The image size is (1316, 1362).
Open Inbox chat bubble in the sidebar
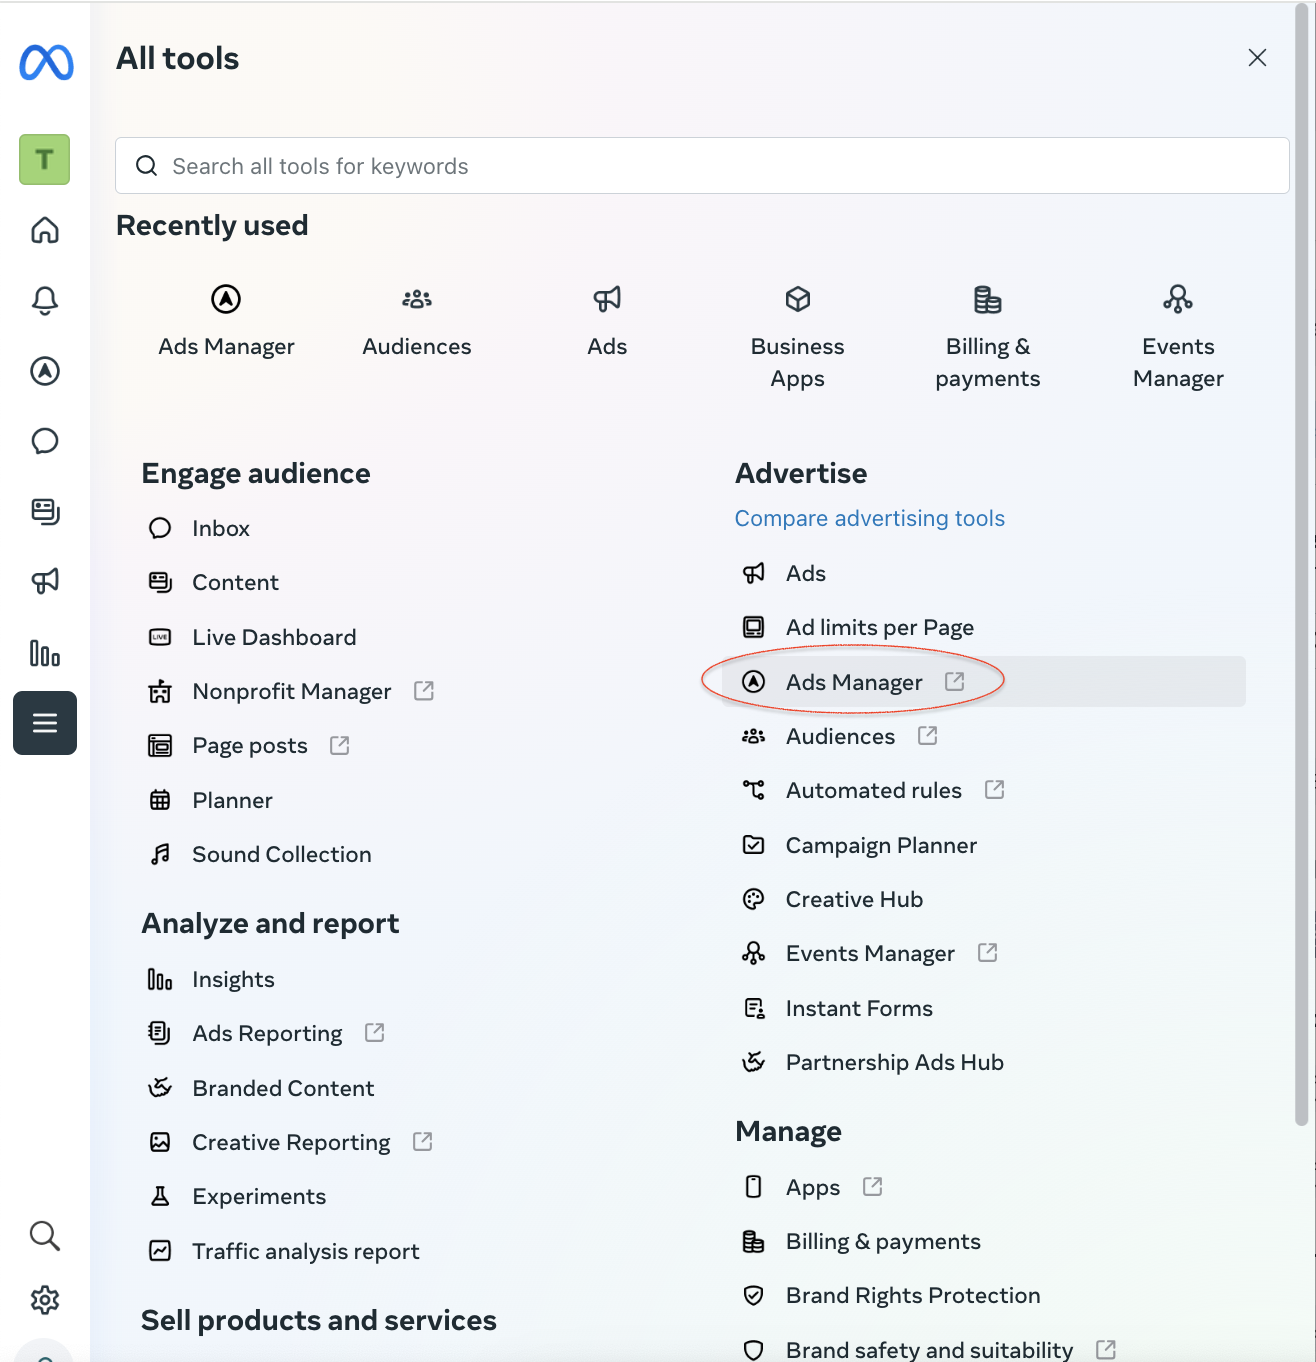pos(45,441)
